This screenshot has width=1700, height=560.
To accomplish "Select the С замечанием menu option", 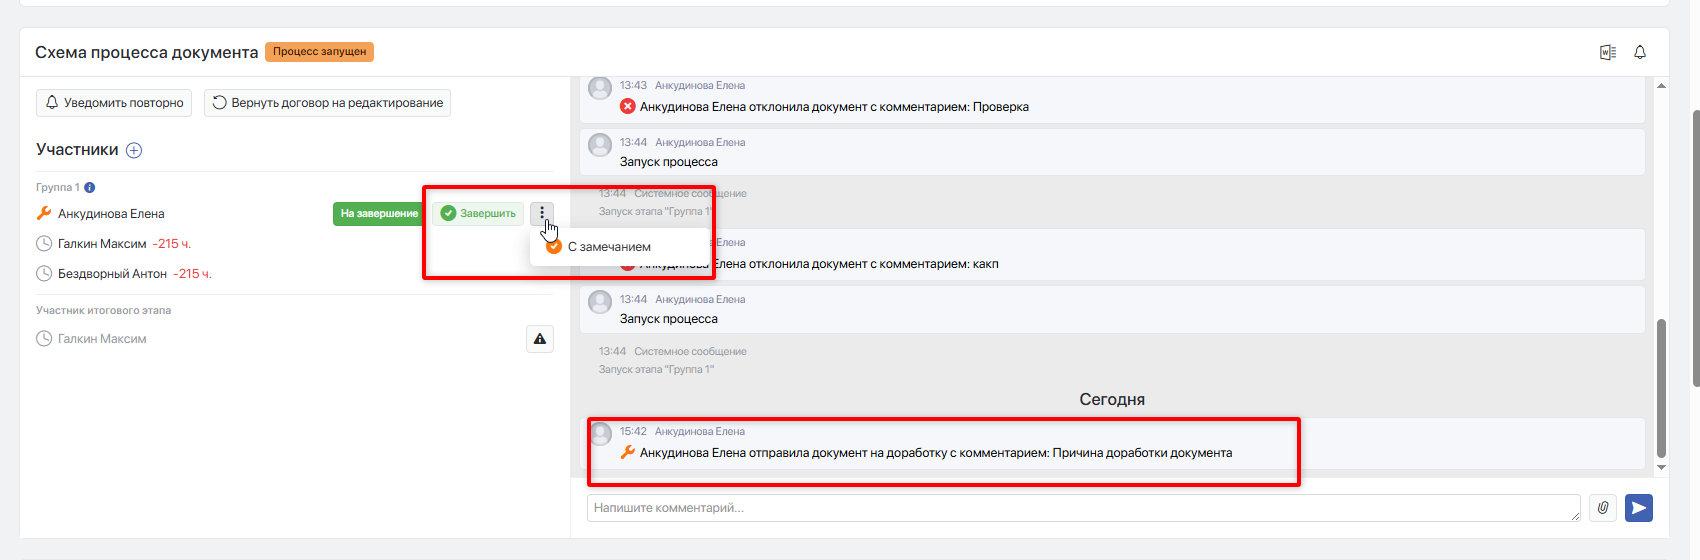I will coord(600,247).
